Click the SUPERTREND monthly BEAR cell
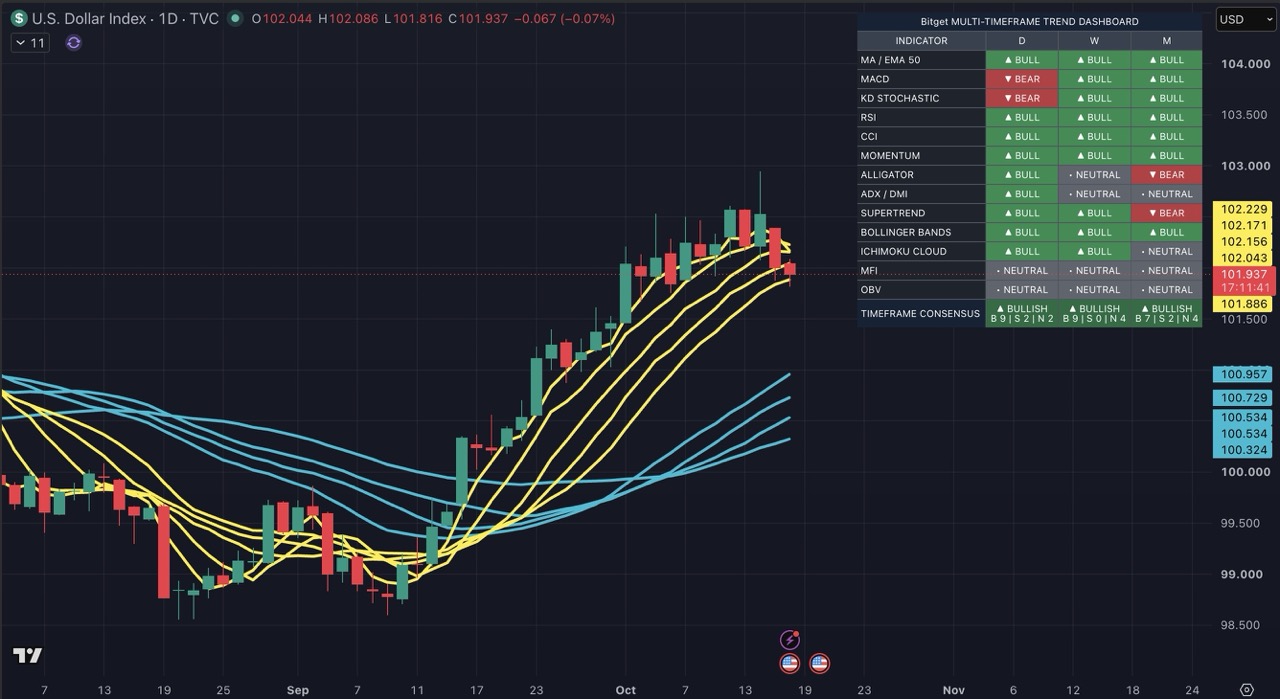Screen dimensions: 1280x699 (1166, 213)
